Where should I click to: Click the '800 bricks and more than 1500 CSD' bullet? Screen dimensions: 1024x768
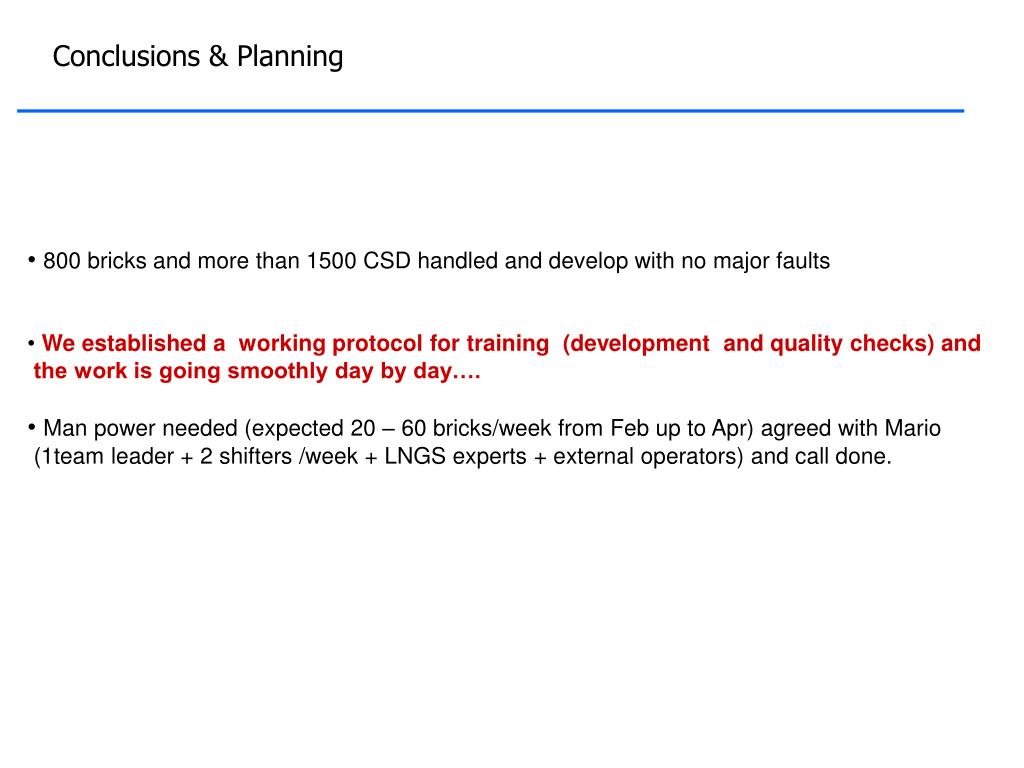(429, 261)
